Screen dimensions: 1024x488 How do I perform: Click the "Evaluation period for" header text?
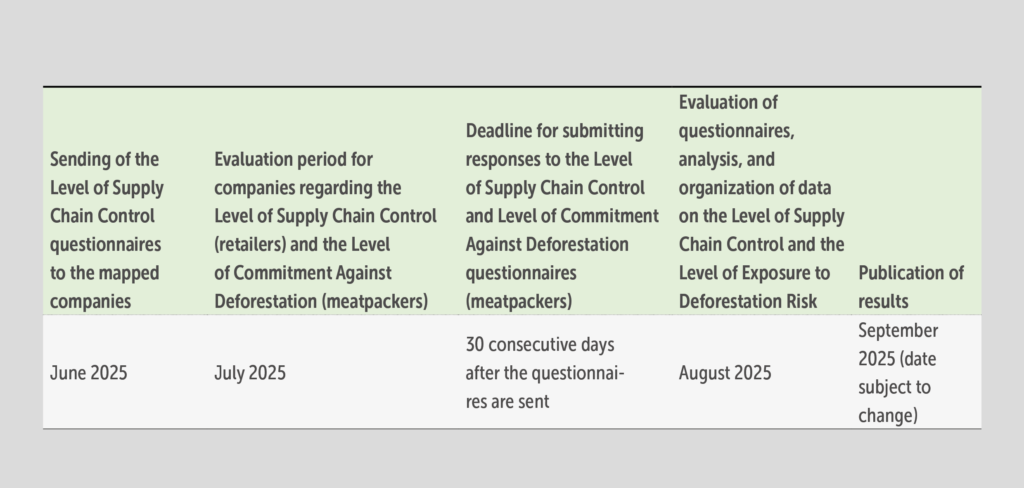(294, 159)
